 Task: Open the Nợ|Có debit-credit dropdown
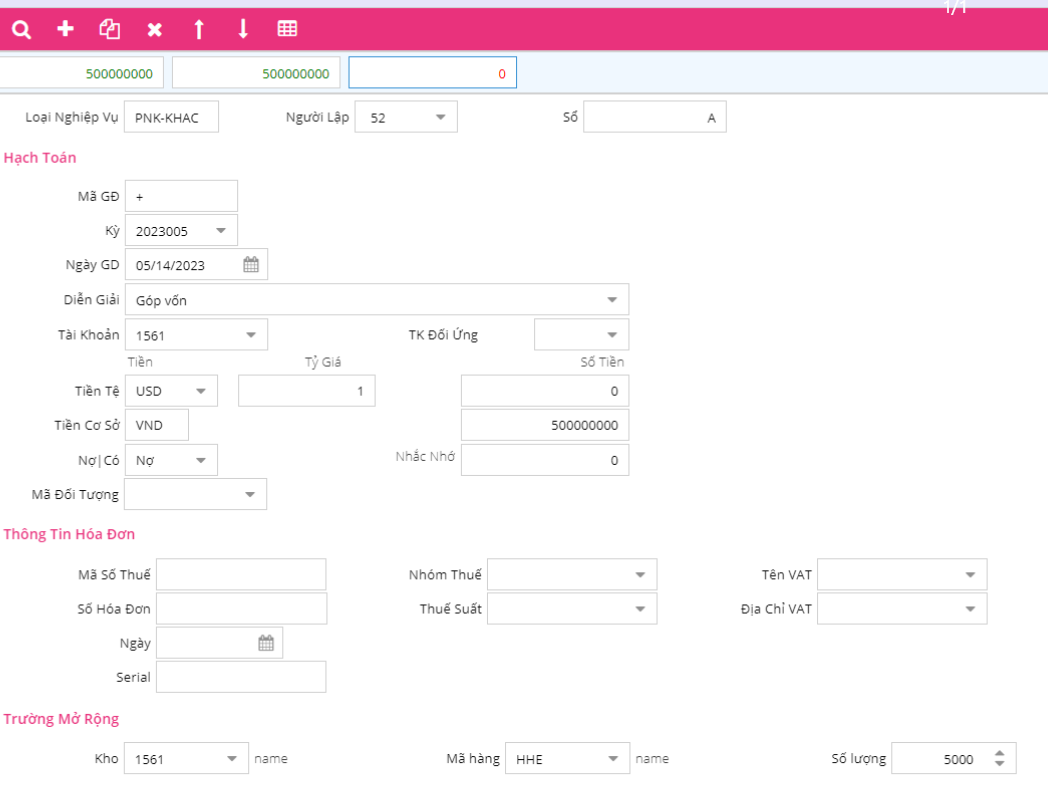pyautogui.click(x=201, y=460)
